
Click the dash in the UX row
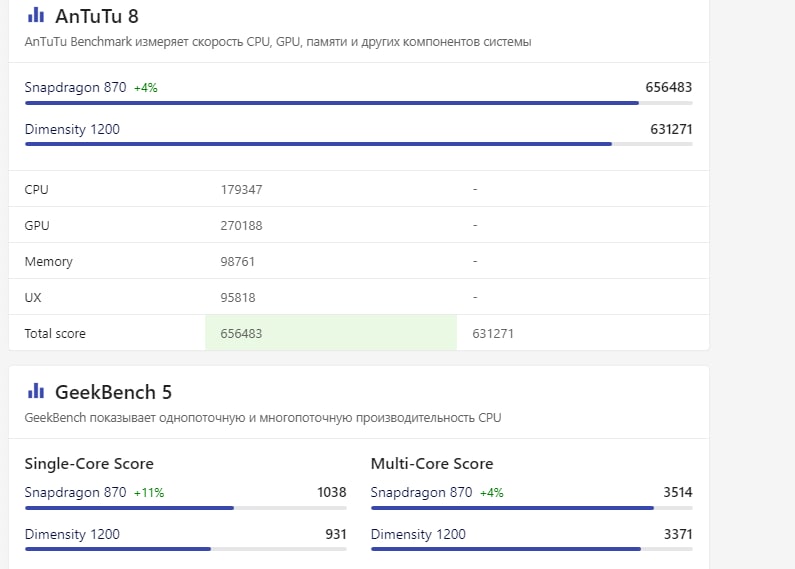[x=475, y=297]
